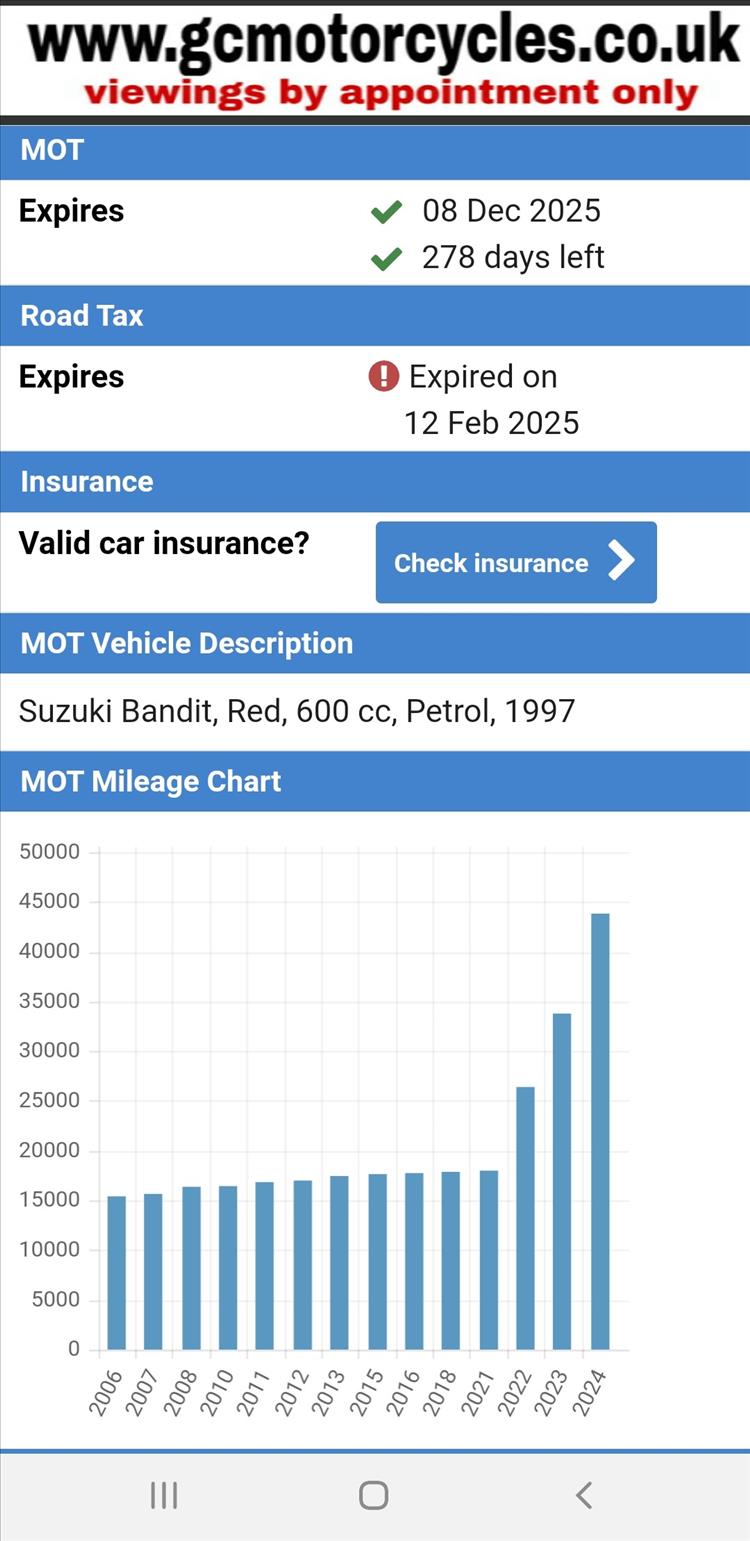Tap the Android home button icon
Image resolution: width=750 pixels, height=1541 pixels.
coord(373,1495)
